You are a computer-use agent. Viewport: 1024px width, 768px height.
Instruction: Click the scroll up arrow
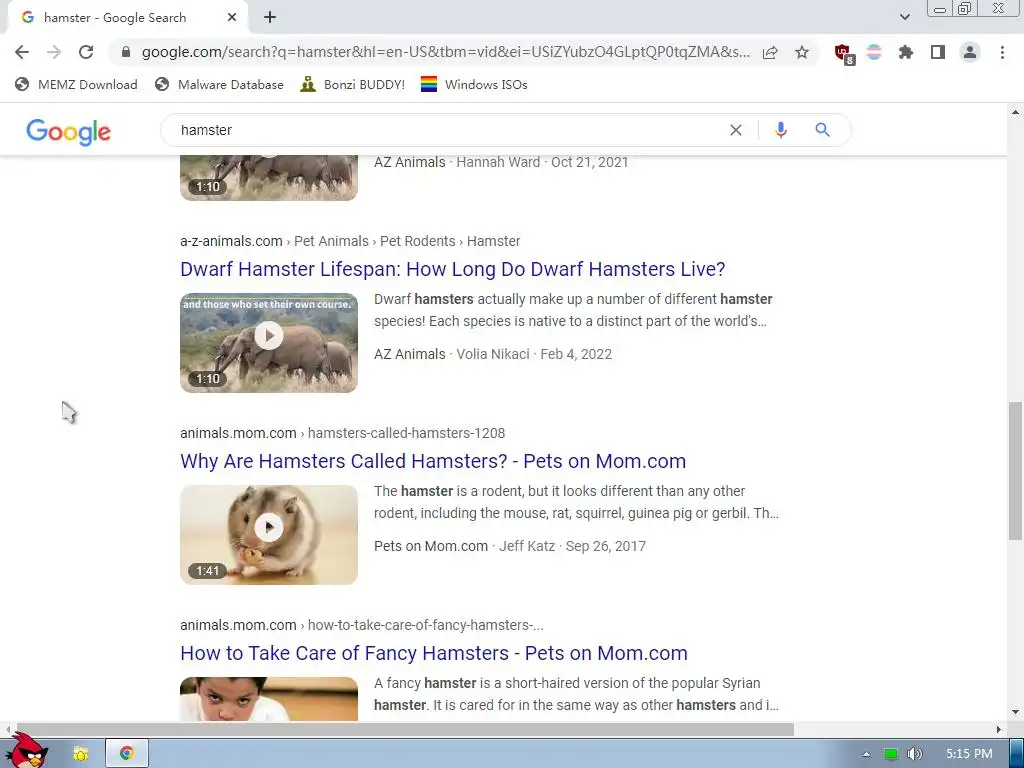point(1015,112)
